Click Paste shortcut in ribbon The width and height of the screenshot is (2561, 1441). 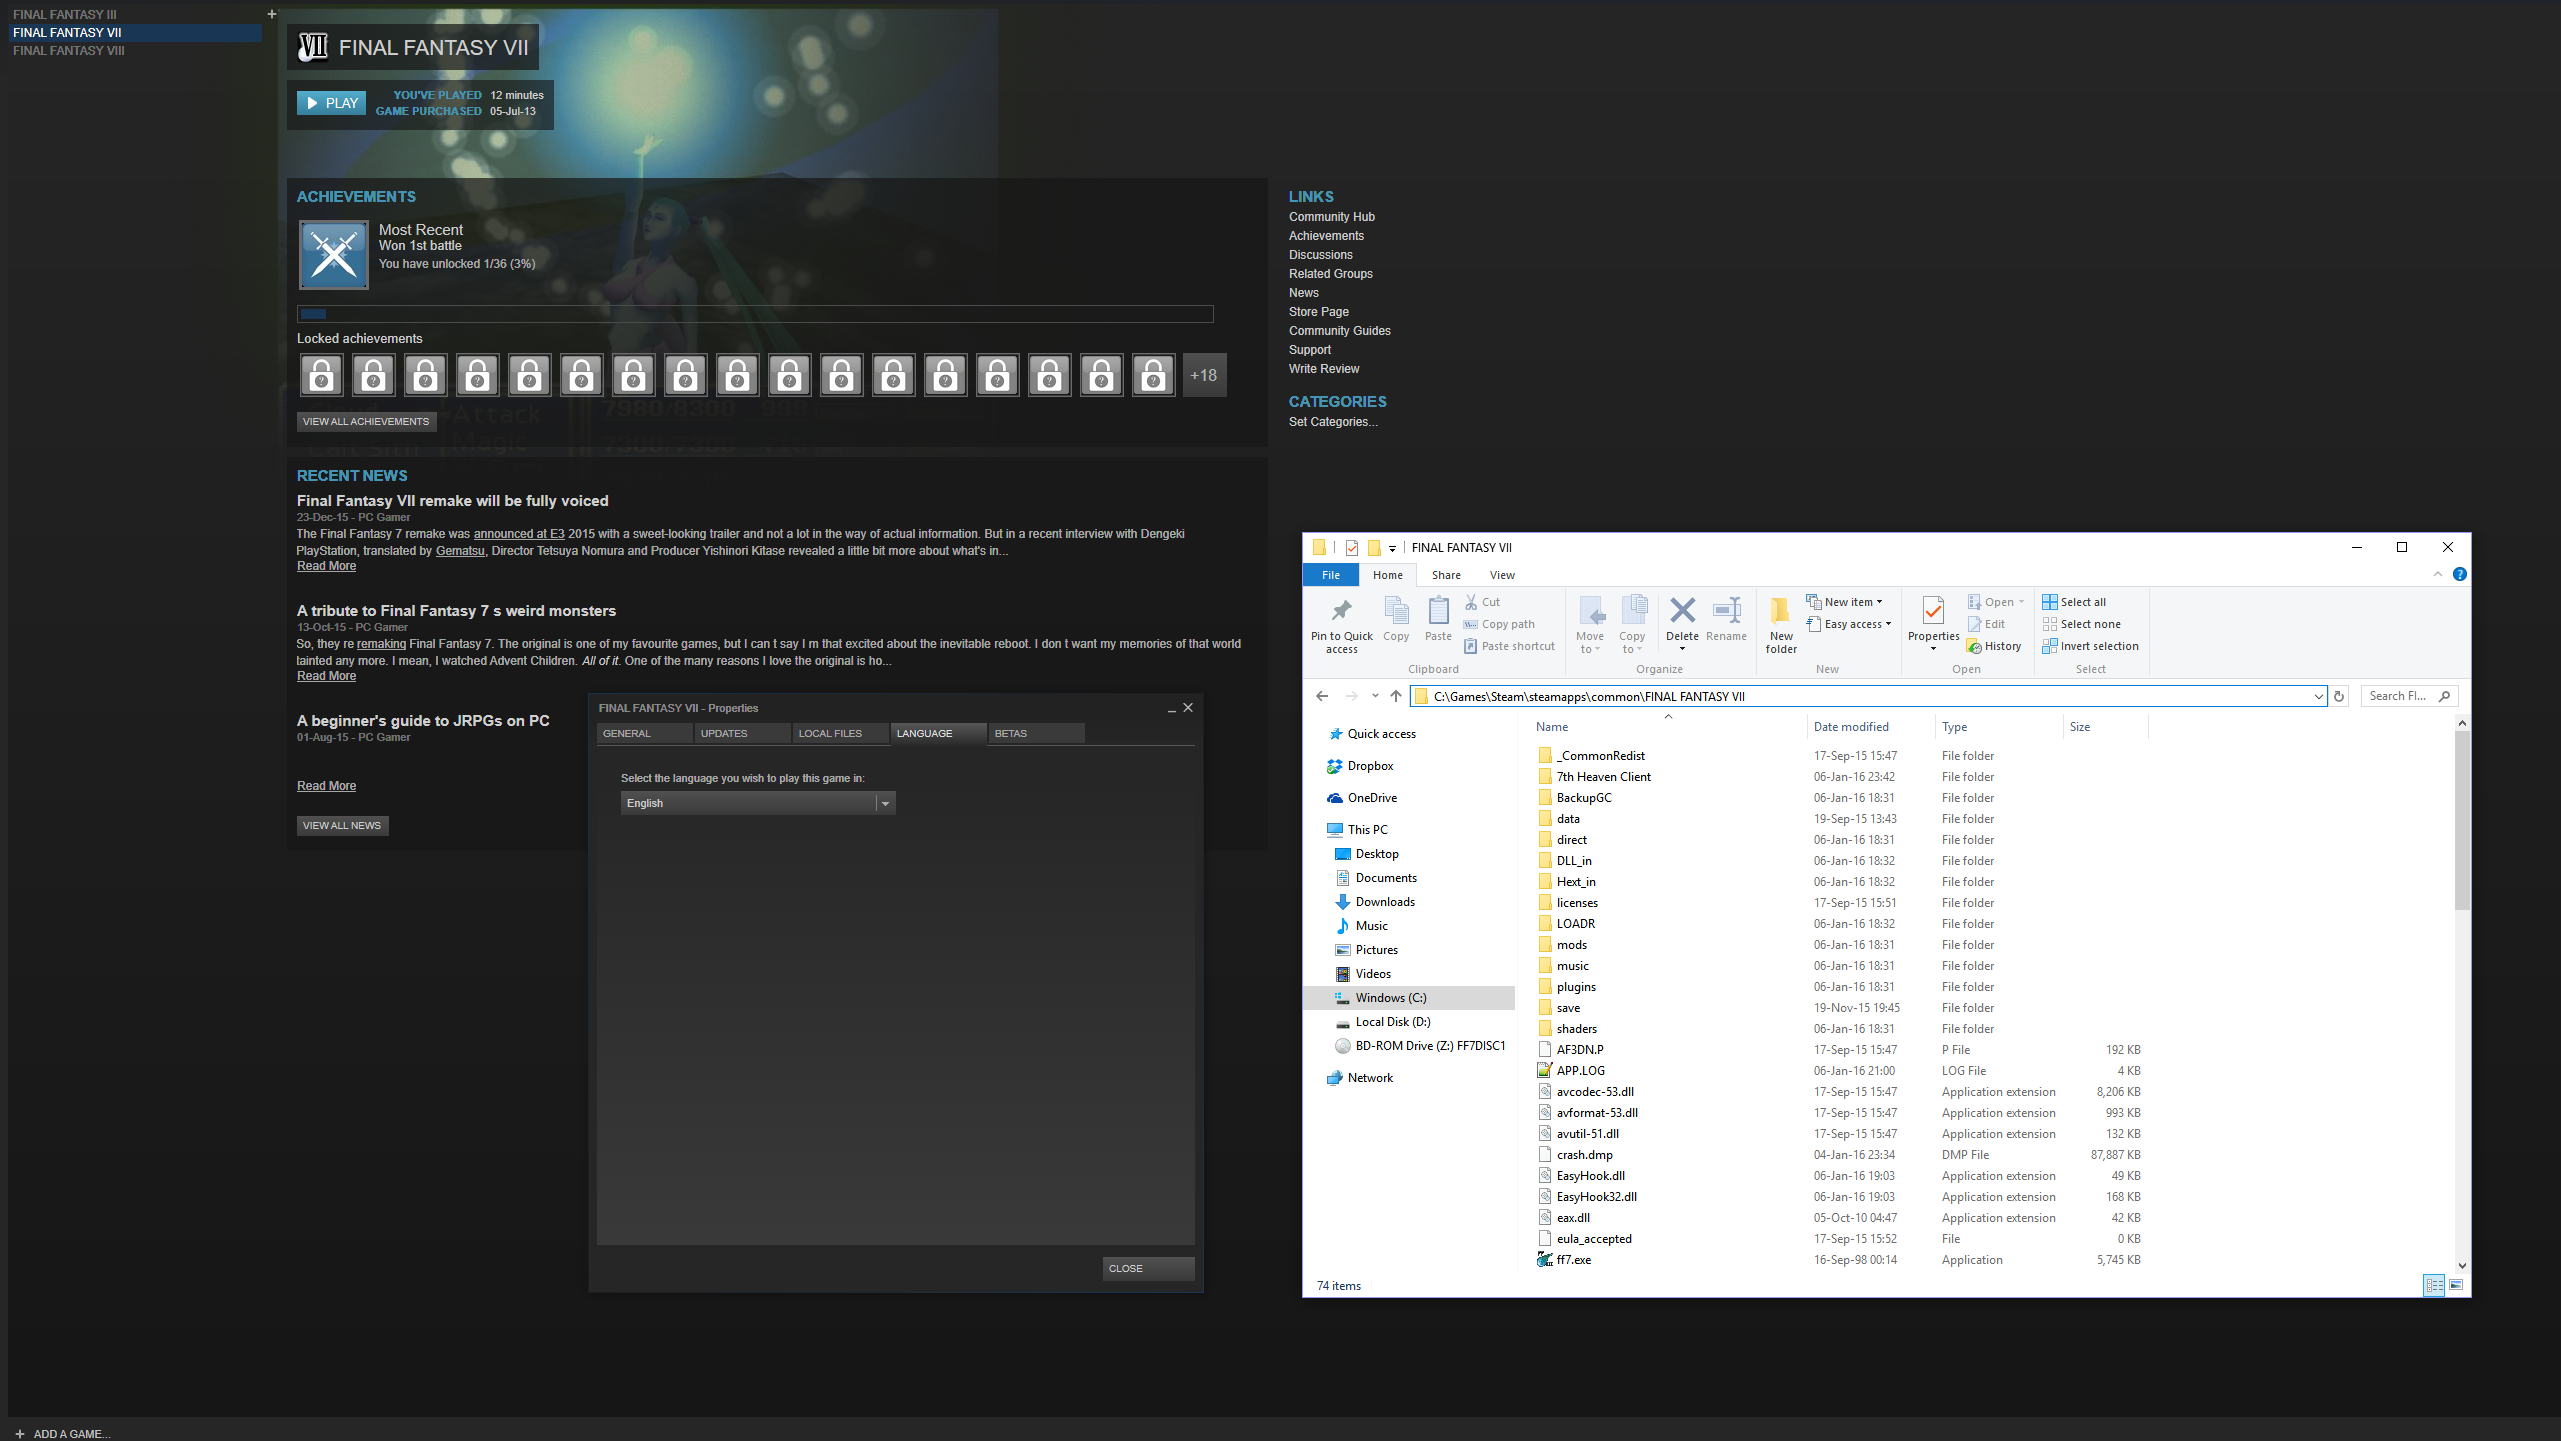pyautogui.click(x=1509, y=646)
